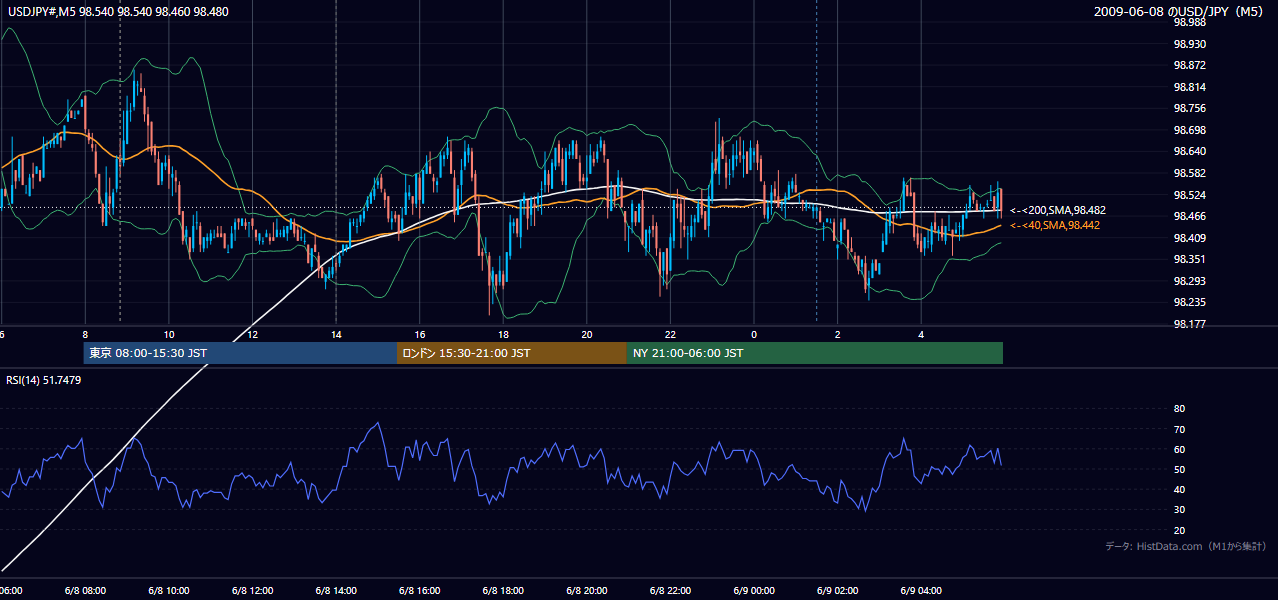The width and height of the screenshot is (1278, 600).
Task: Click price axis value 98.872
Action: (x=1190, y=65)
